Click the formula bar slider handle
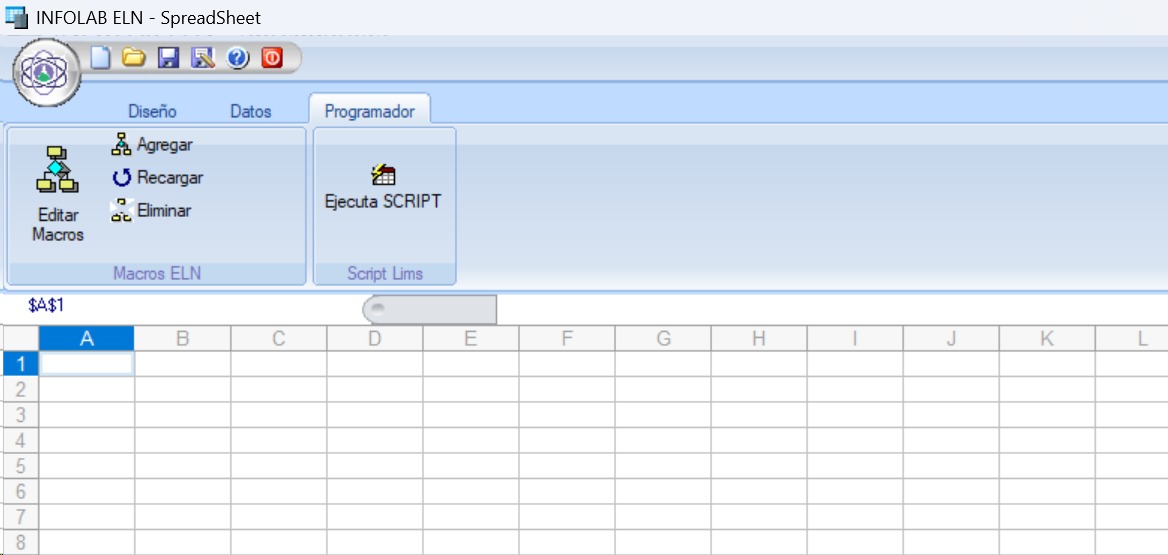Image resolution: width=1168 pixels, height=555 pixels. [378, 309]
